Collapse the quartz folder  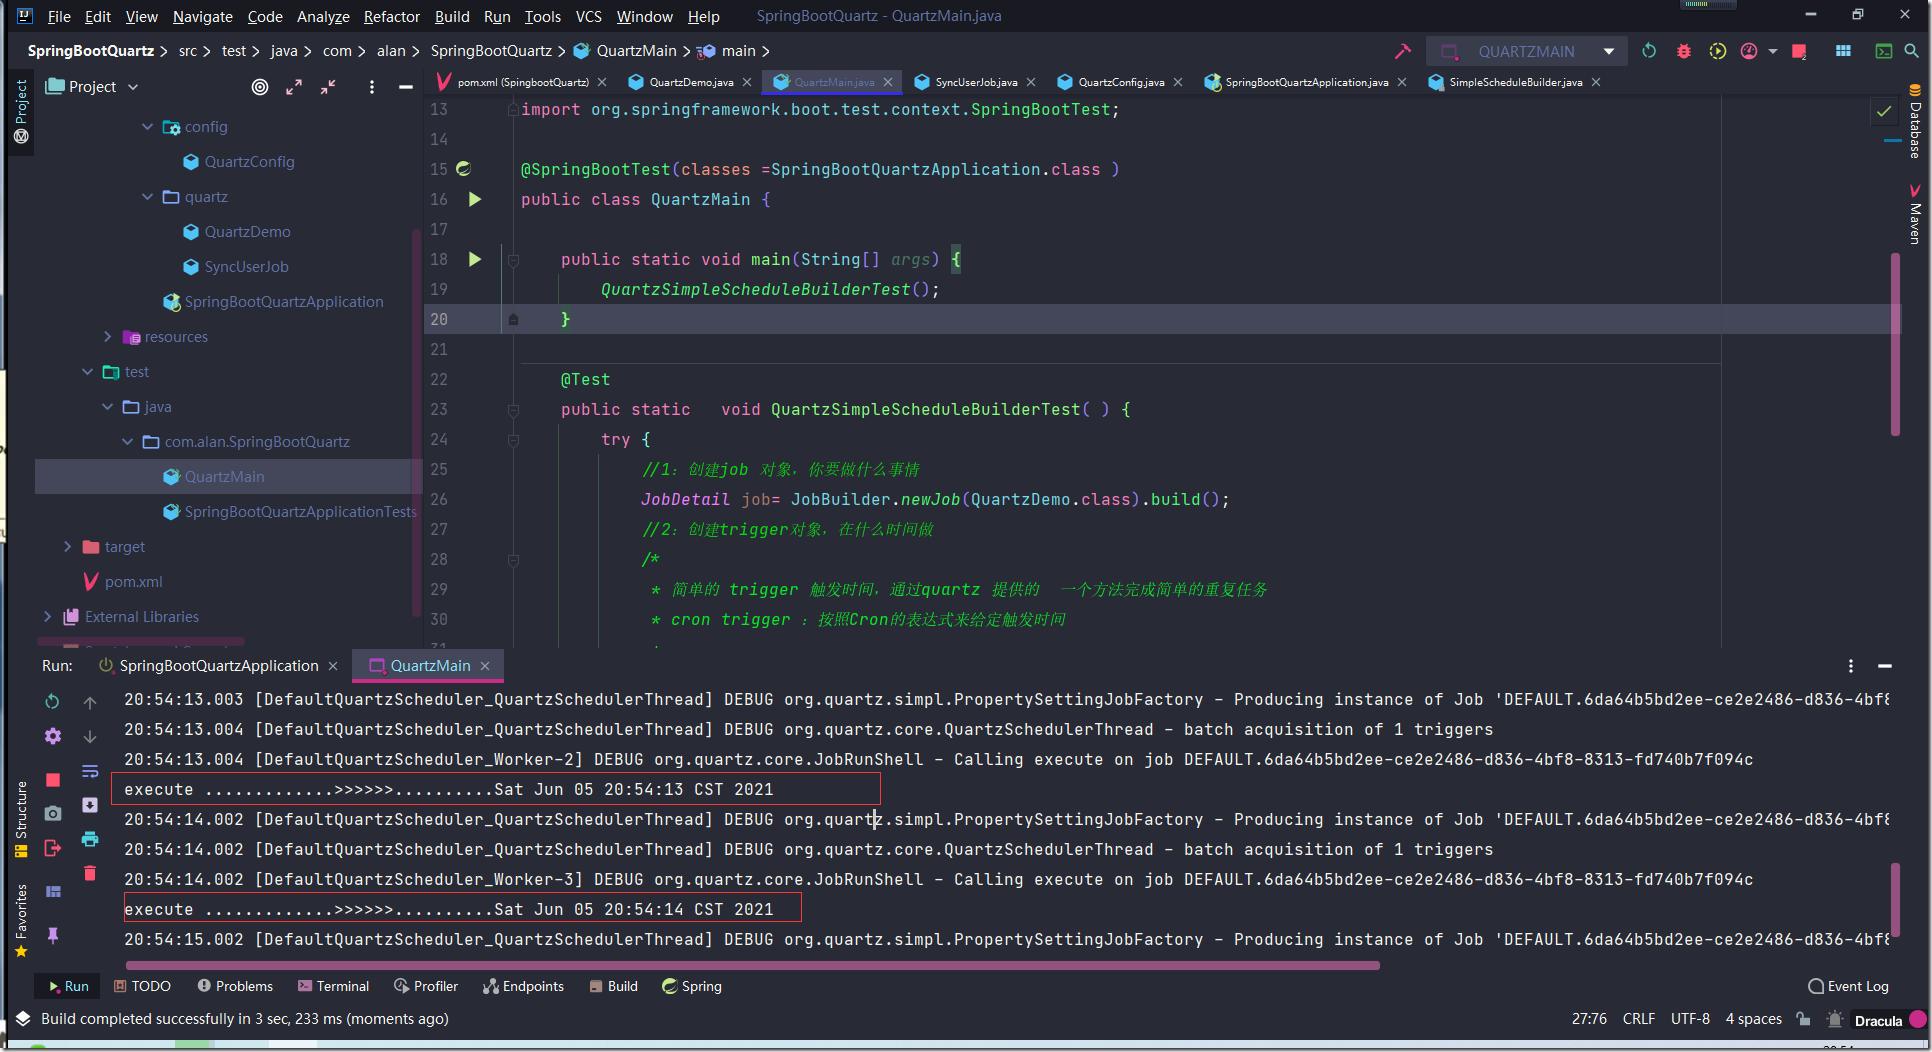(147, 197)
